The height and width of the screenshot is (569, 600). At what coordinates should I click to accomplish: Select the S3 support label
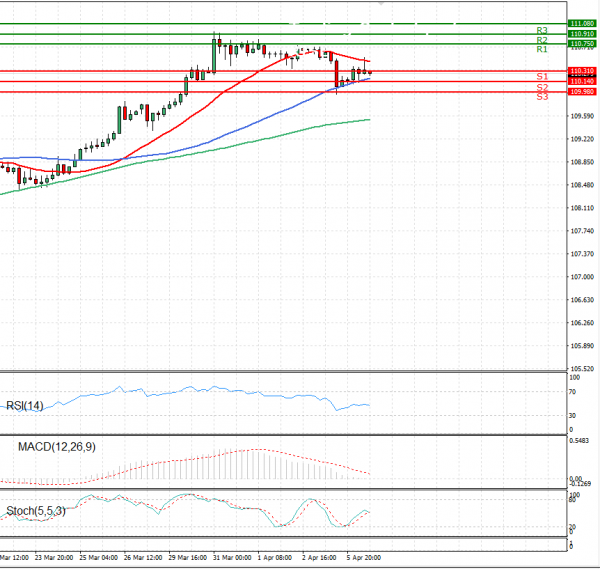541,96
